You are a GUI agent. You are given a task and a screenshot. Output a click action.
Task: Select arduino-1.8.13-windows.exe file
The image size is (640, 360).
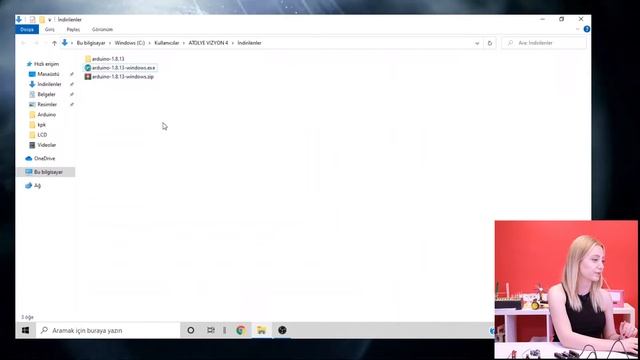point(120,68)
